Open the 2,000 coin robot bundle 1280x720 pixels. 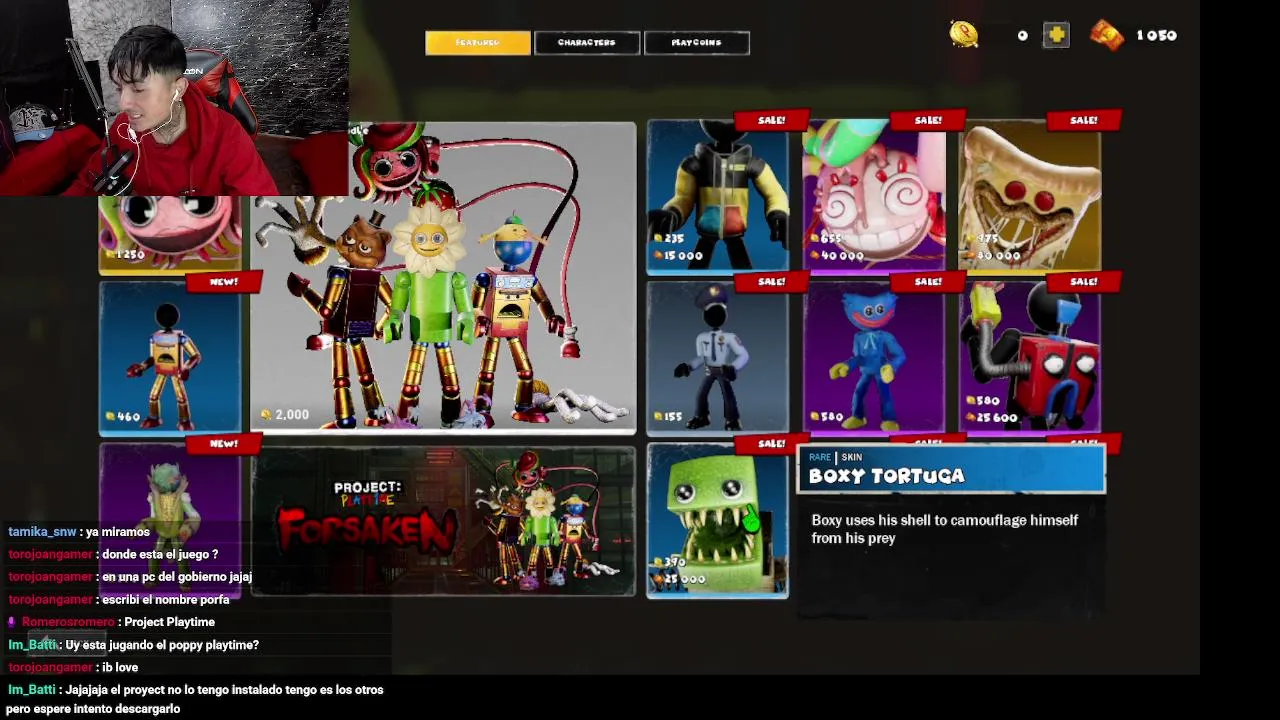443,278
